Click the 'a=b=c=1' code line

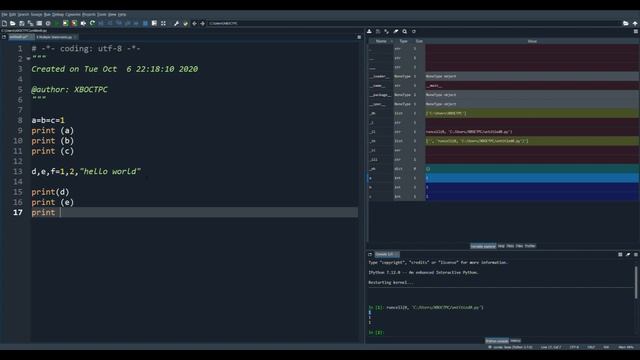48,120
